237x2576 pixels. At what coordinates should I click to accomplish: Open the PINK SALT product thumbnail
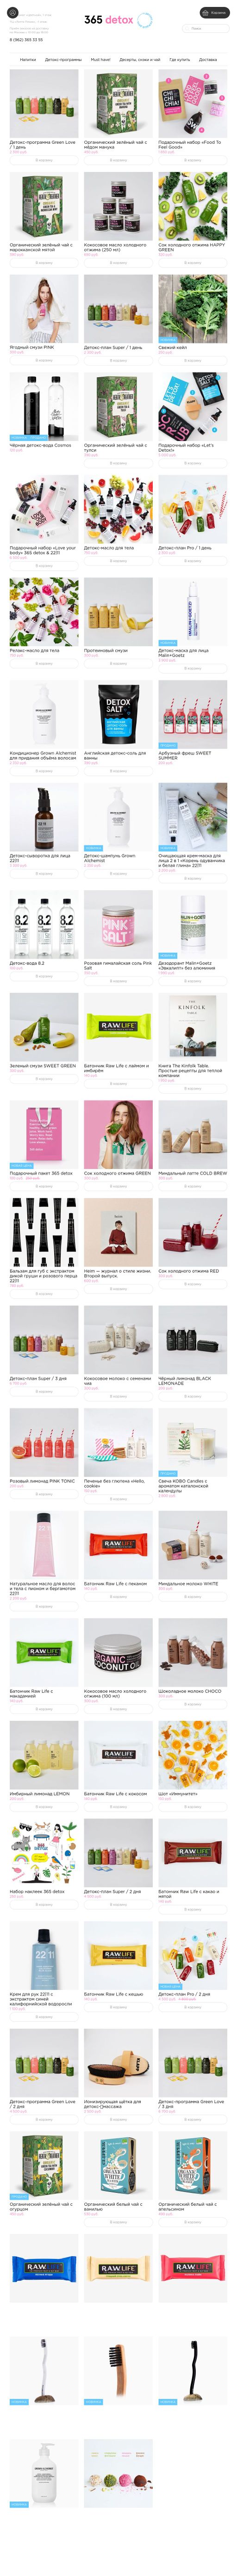point(118,925)
